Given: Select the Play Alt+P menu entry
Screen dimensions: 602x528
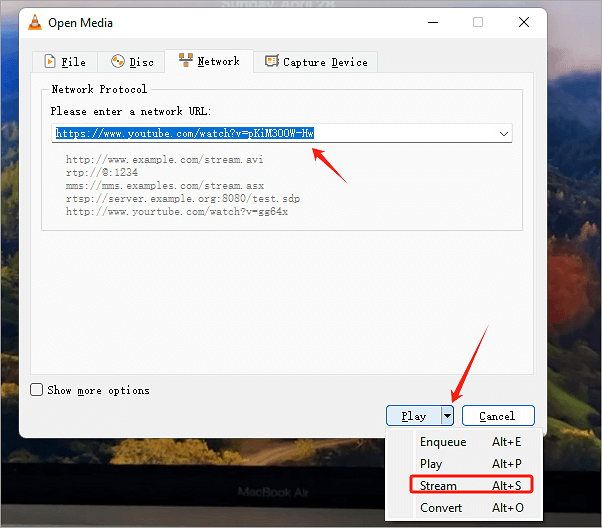Looking at the screenshot, I should click(x=431, y=464).
